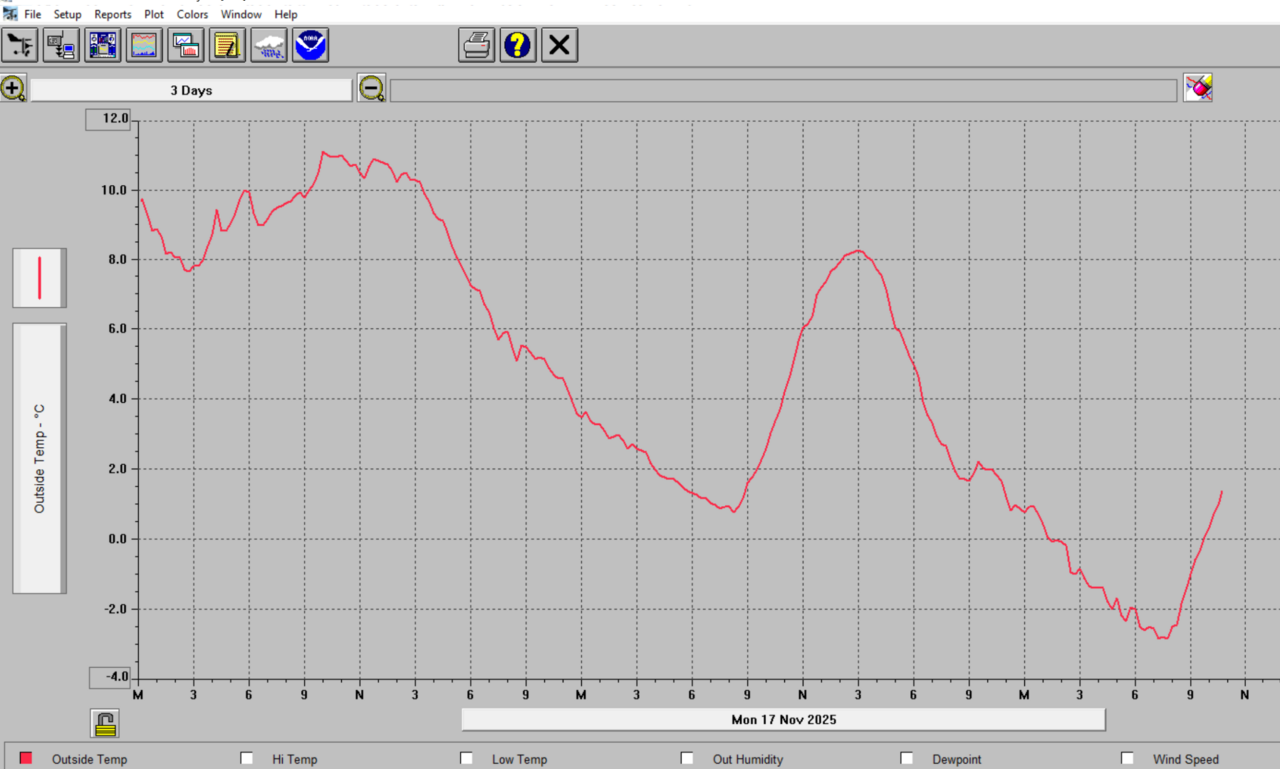Zoom out using the minus magnifier
The height and width of the screenshot is (769, 1280).
tap(372, 89)
